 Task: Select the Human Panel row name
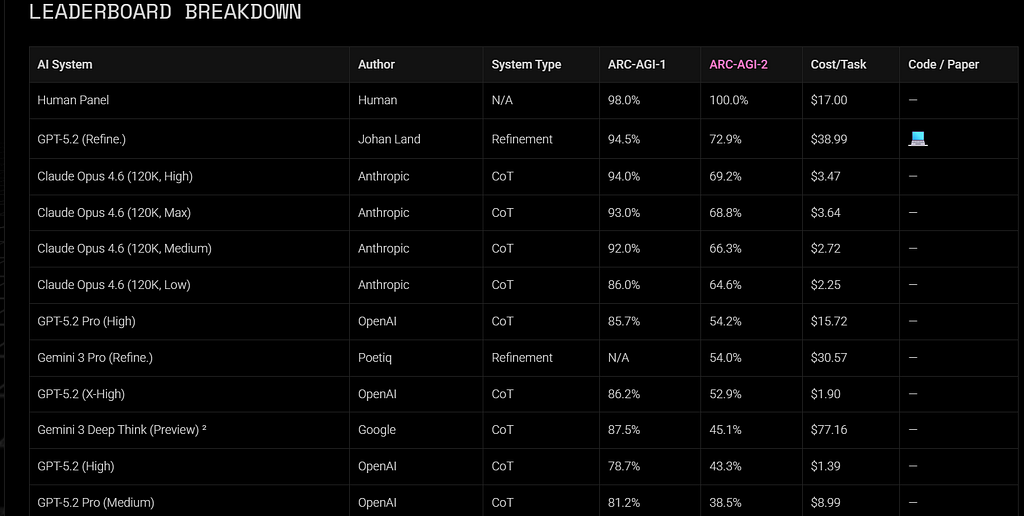(73, 100)
